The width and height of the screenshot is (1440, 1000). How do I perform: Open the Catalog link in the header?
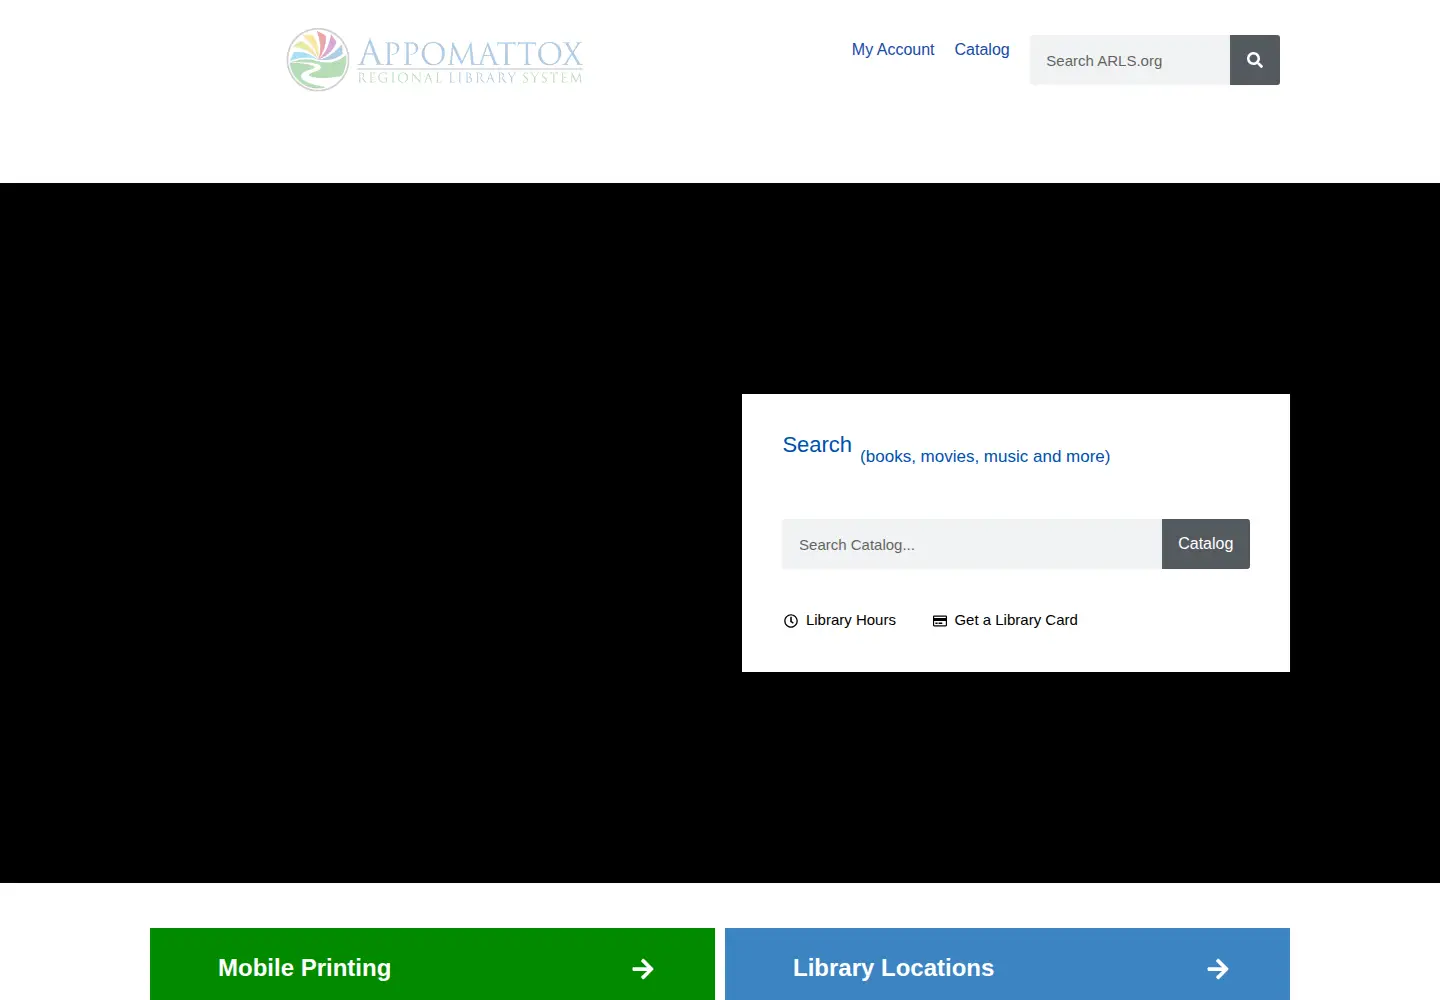[x=982, y=49]
